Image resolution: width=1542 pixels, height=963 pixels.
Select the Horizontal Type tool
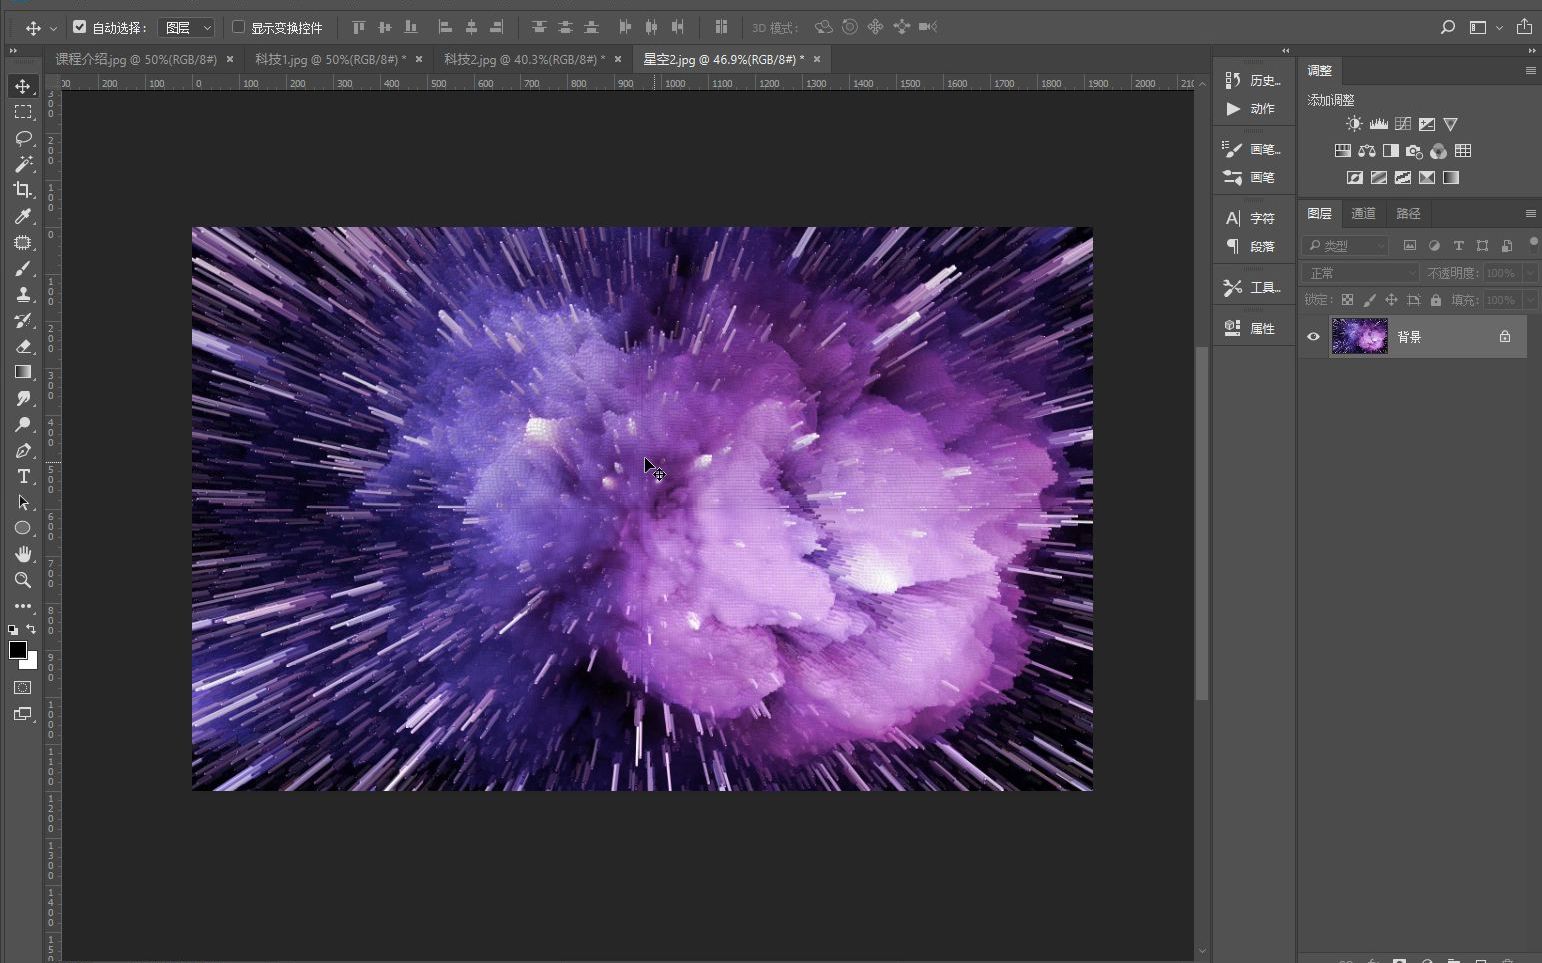pos(23,477)
